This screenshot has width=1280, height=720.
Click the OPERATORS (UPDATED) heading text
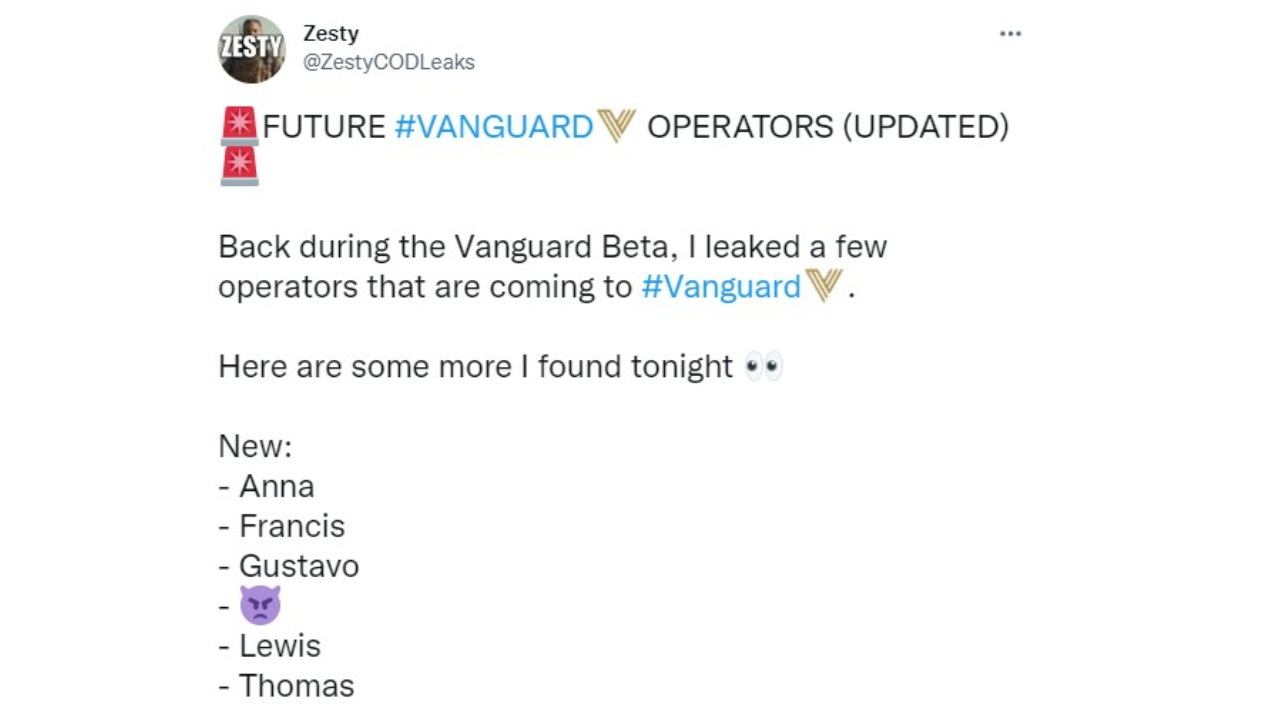828,127
